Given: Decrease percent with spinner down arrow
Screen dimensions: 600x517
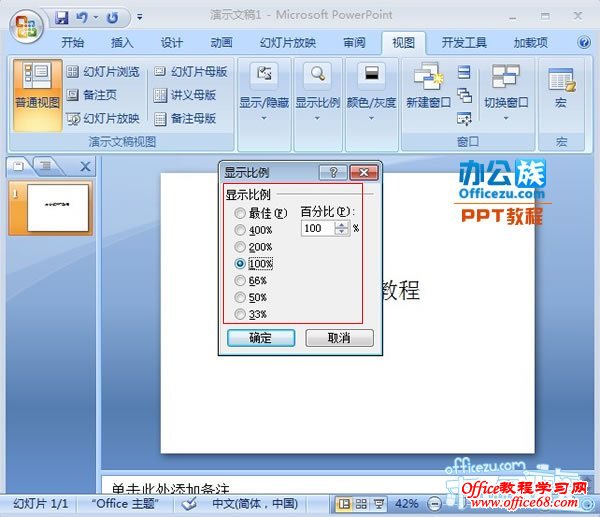Looking at the screenshot, I should [x=341, y=232].
